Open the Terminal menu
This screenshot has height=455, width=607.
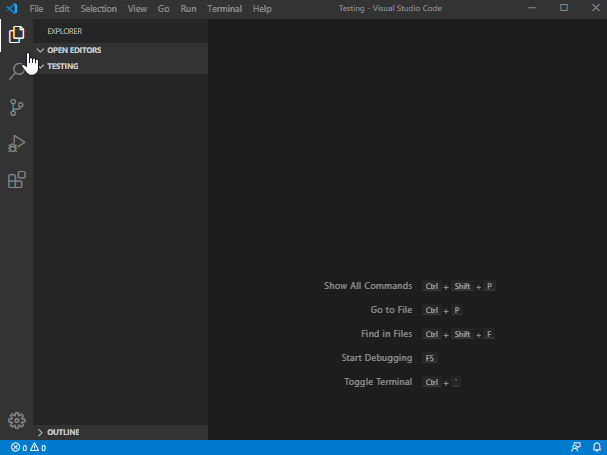(225, 9)
